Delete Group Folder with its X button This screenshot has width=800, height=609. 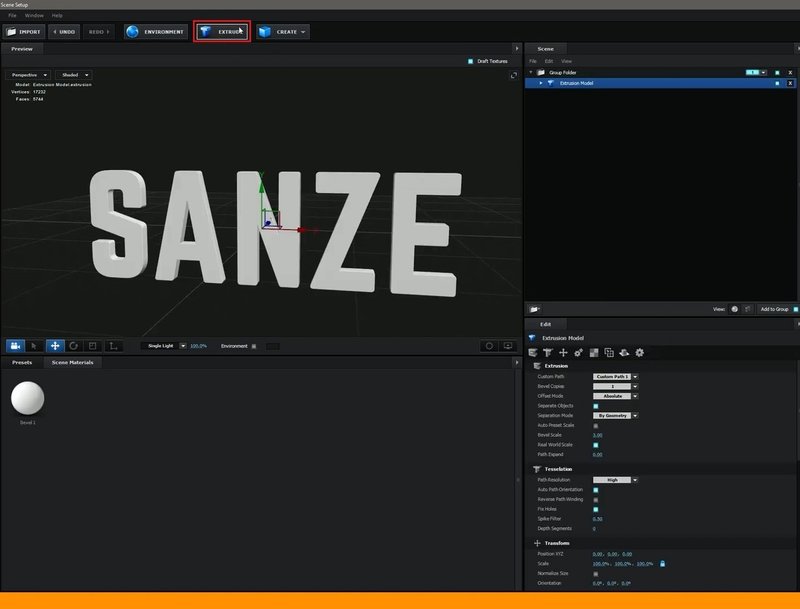(790, 73)
